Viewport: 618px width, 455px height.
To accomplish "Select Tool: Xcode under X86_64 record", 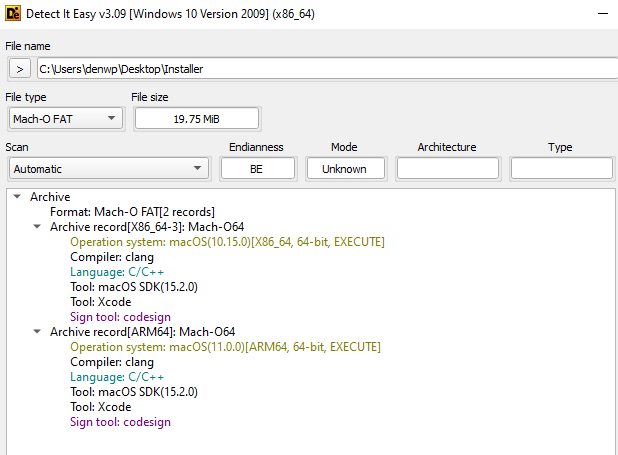I will pos(101,302).
